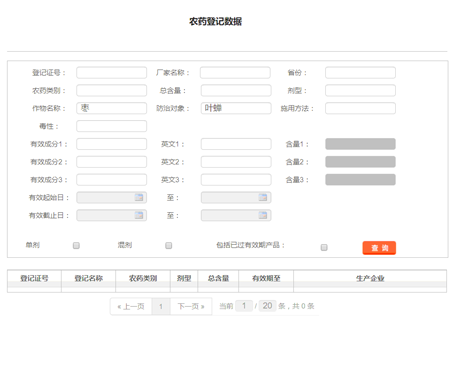Viewport: 453px width, 378px height.
Task: Focus the 有效成分2 input field
Action: click(112, 162)
